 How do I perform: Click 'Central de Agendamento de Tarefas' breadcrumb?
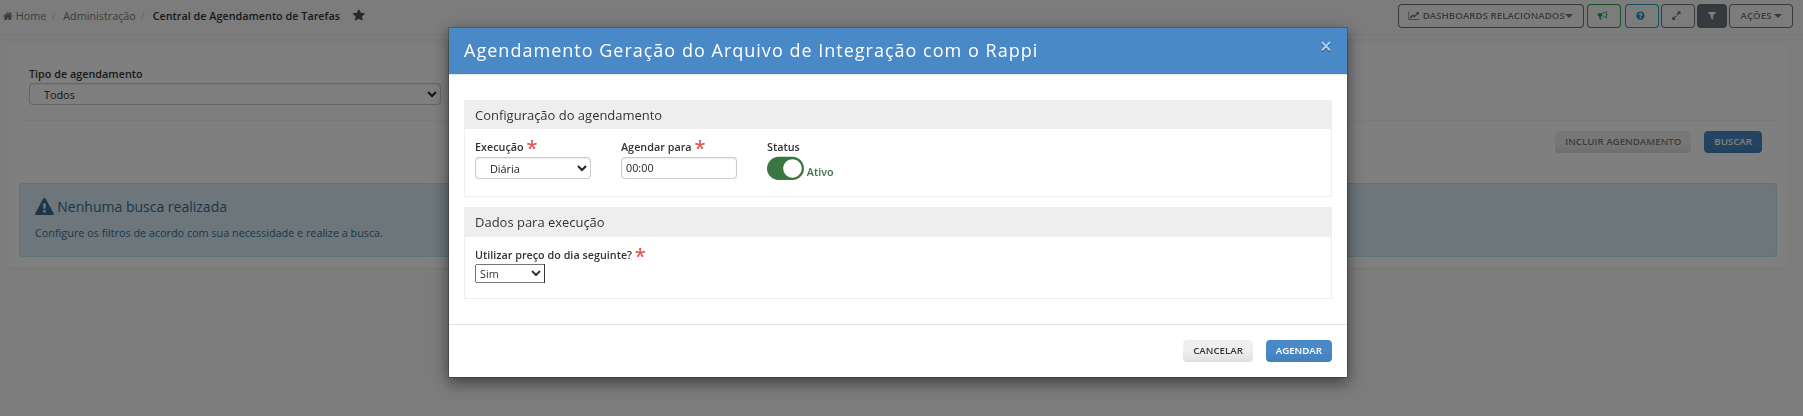click(246, 16)
